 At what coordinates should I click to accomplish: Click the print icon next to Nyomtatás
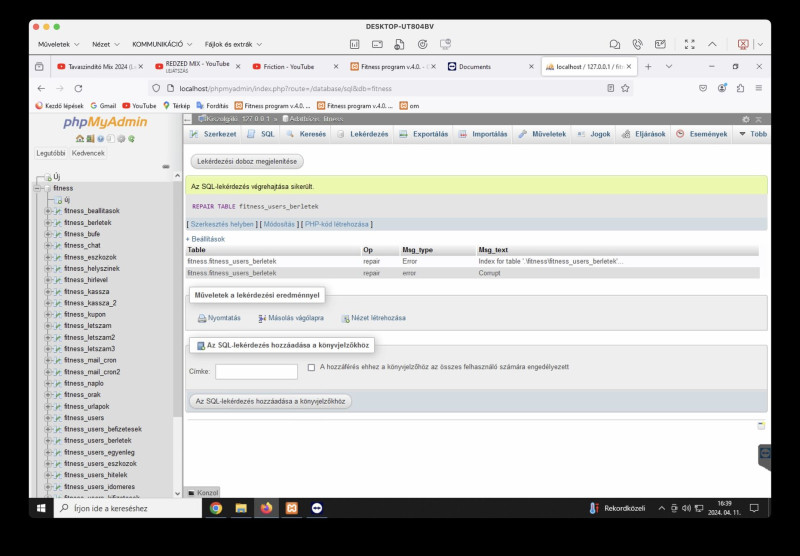point(202,318)
